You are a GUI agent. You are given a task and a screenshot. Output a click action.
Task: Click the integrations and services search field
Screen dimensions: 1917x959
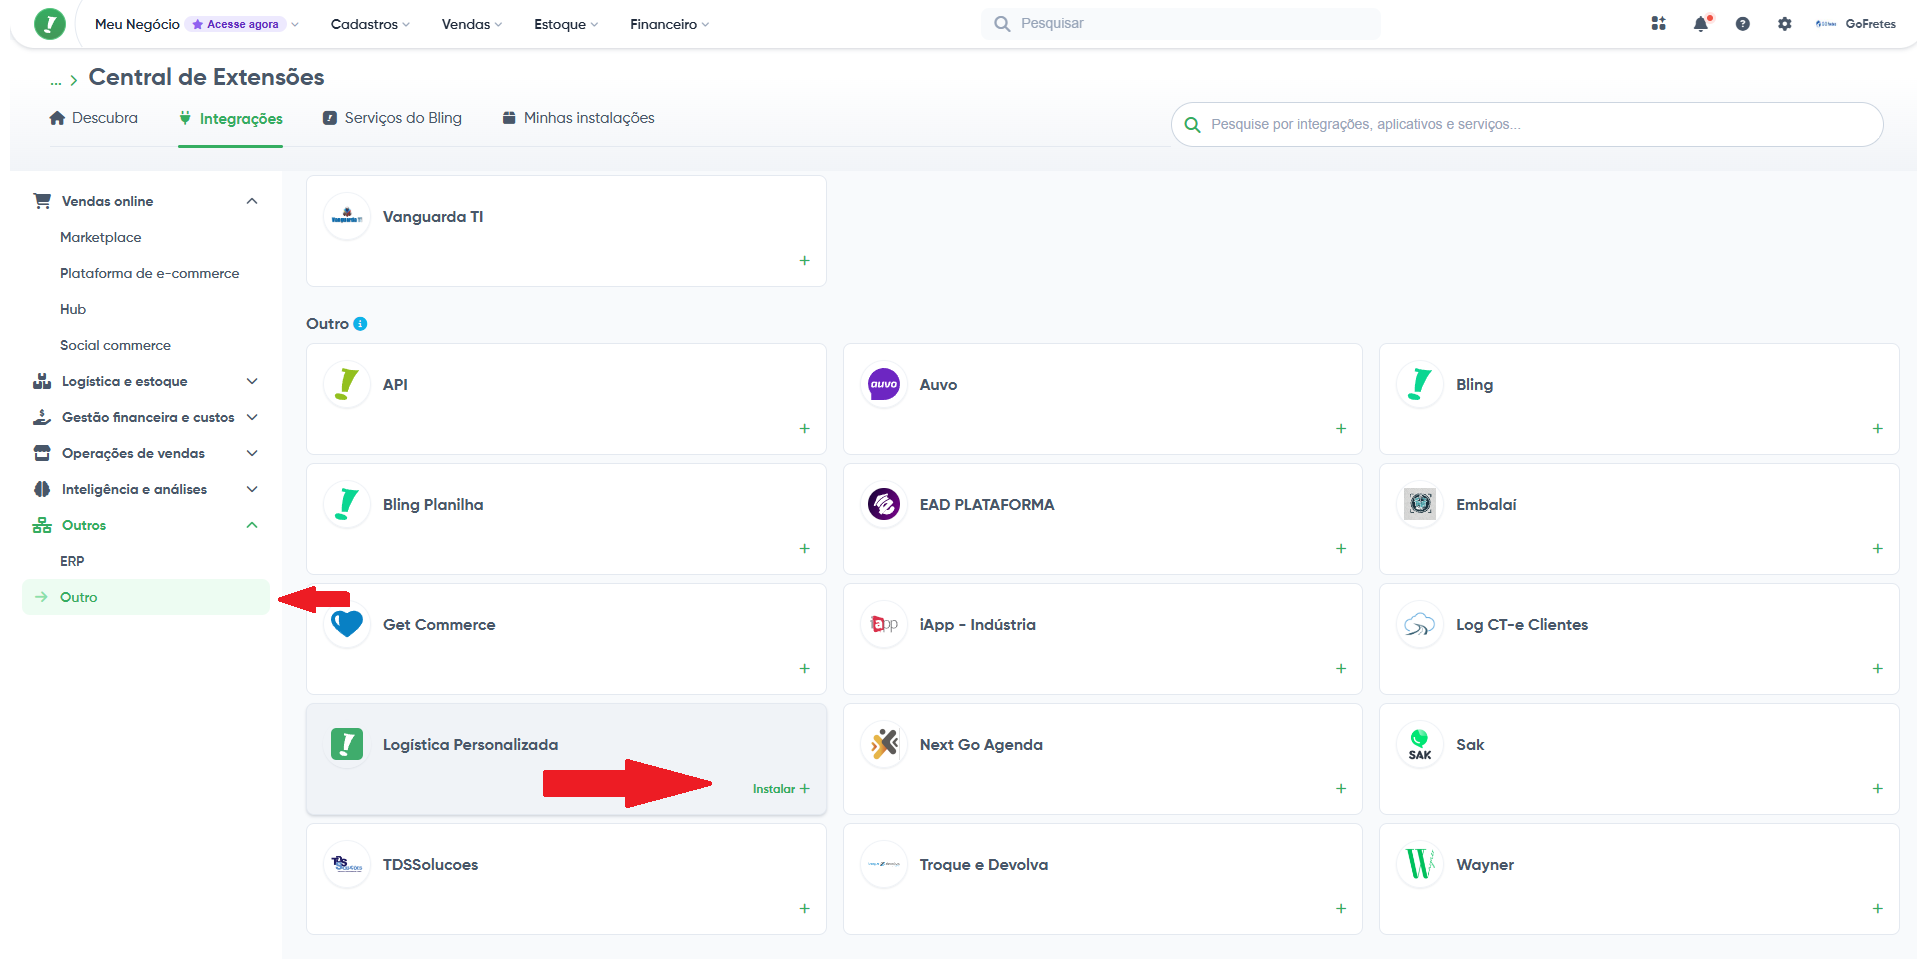point(1527,124)
